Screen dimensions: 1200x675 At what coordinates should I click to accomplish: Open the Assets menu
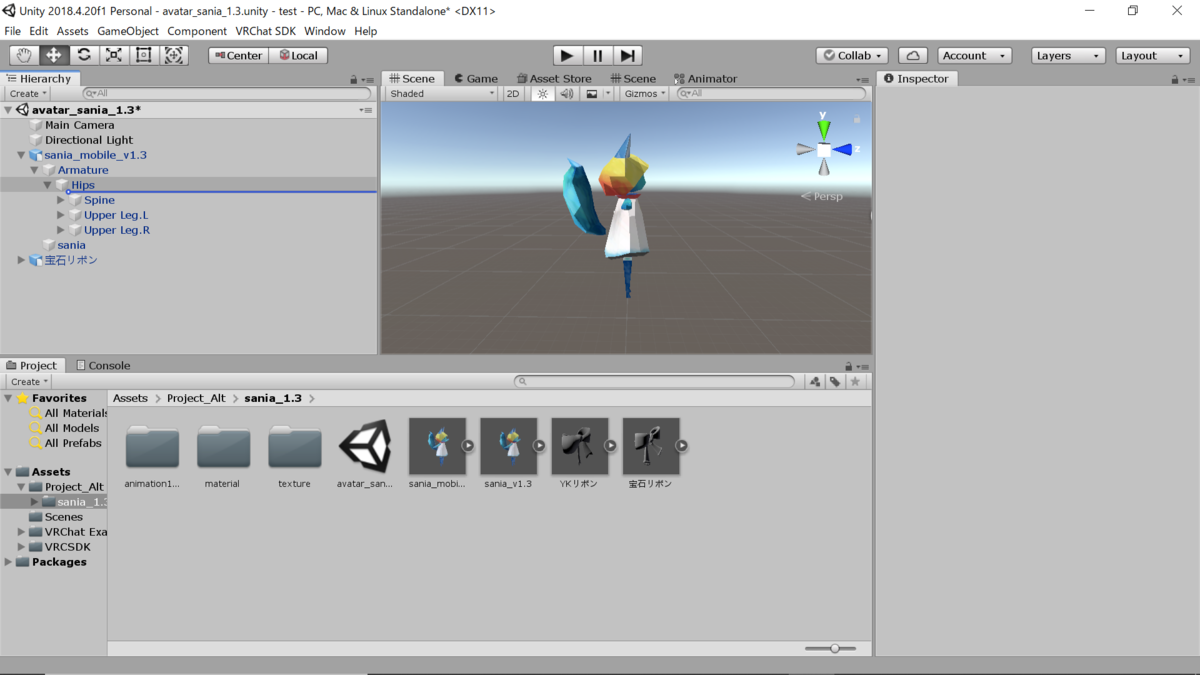(x=72, y=31)
